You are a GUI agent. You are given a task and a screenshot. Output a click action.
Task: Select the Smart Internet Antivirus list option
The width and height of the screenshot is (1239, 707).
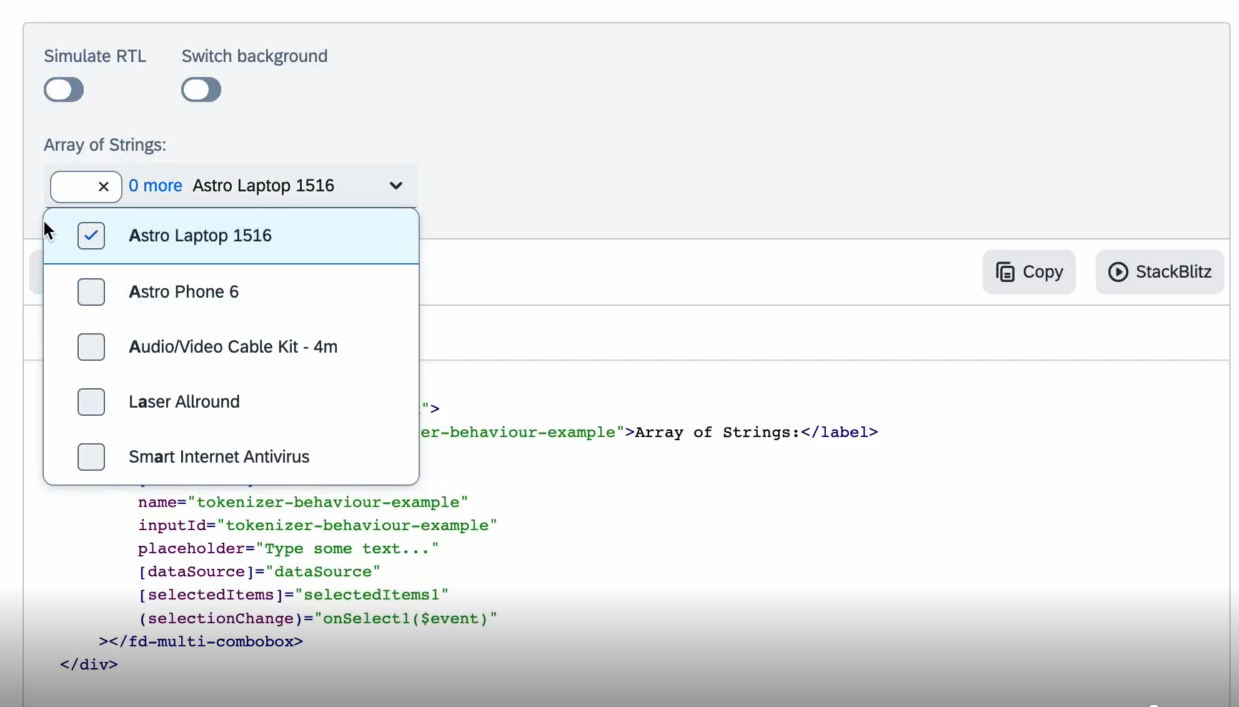coord(220,456)
